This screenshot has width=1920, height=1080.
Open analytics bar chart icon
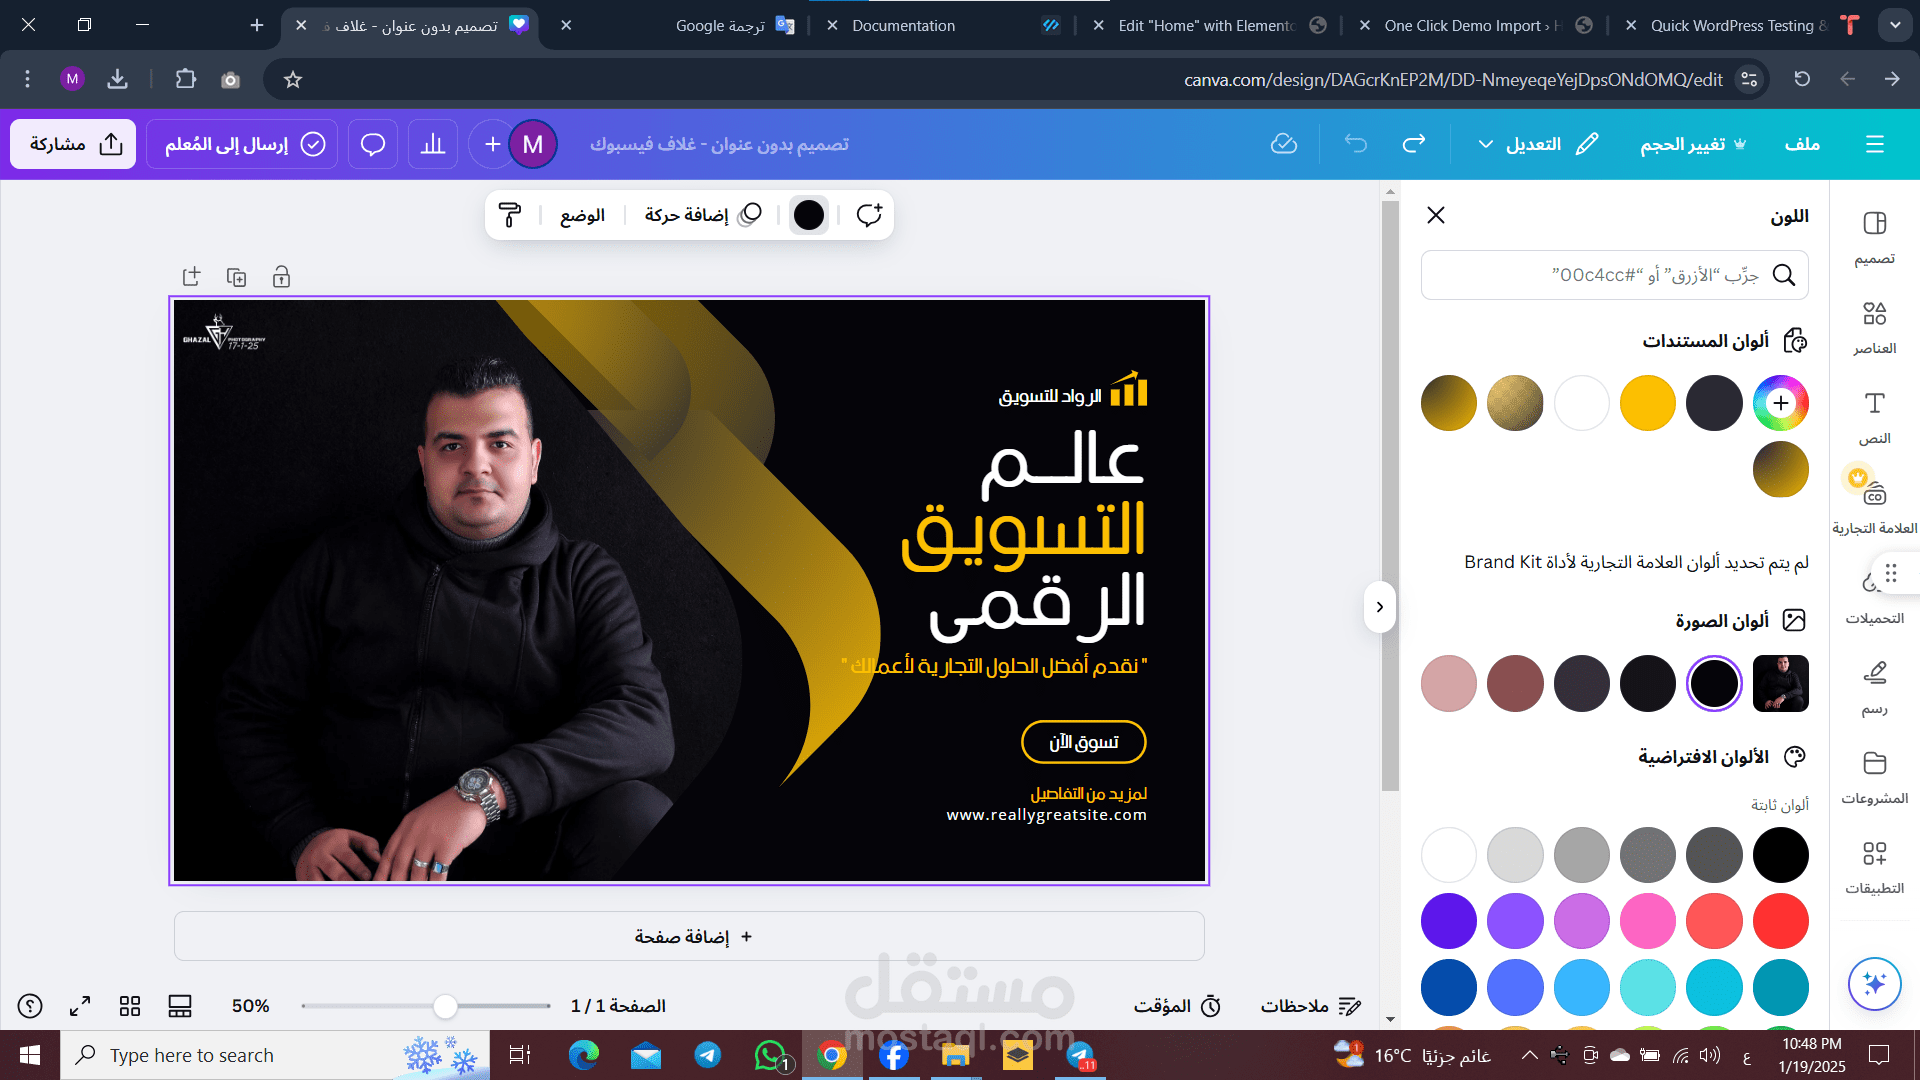[433, 144]
